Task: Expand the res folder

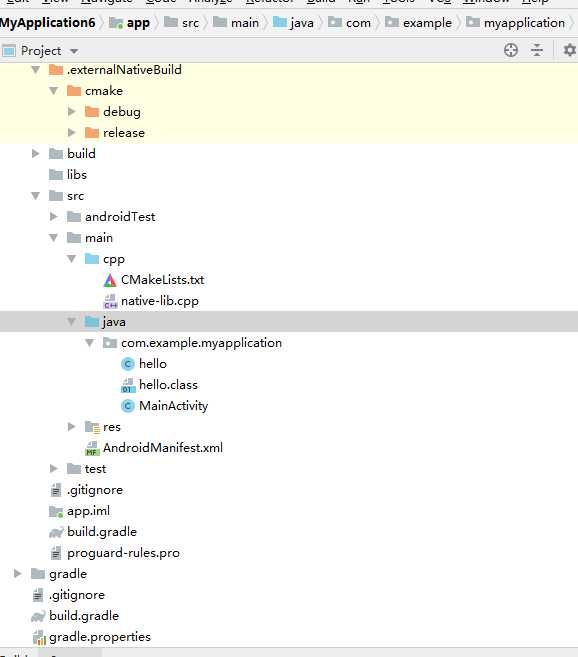Action: pos(72,427)
